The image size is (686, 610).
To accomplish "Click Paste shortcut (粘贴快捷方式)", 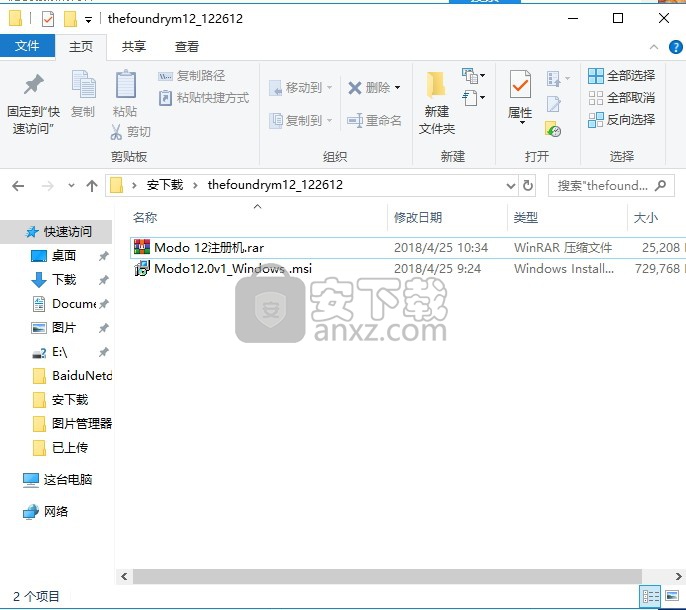I will click(x=204, y=98).
